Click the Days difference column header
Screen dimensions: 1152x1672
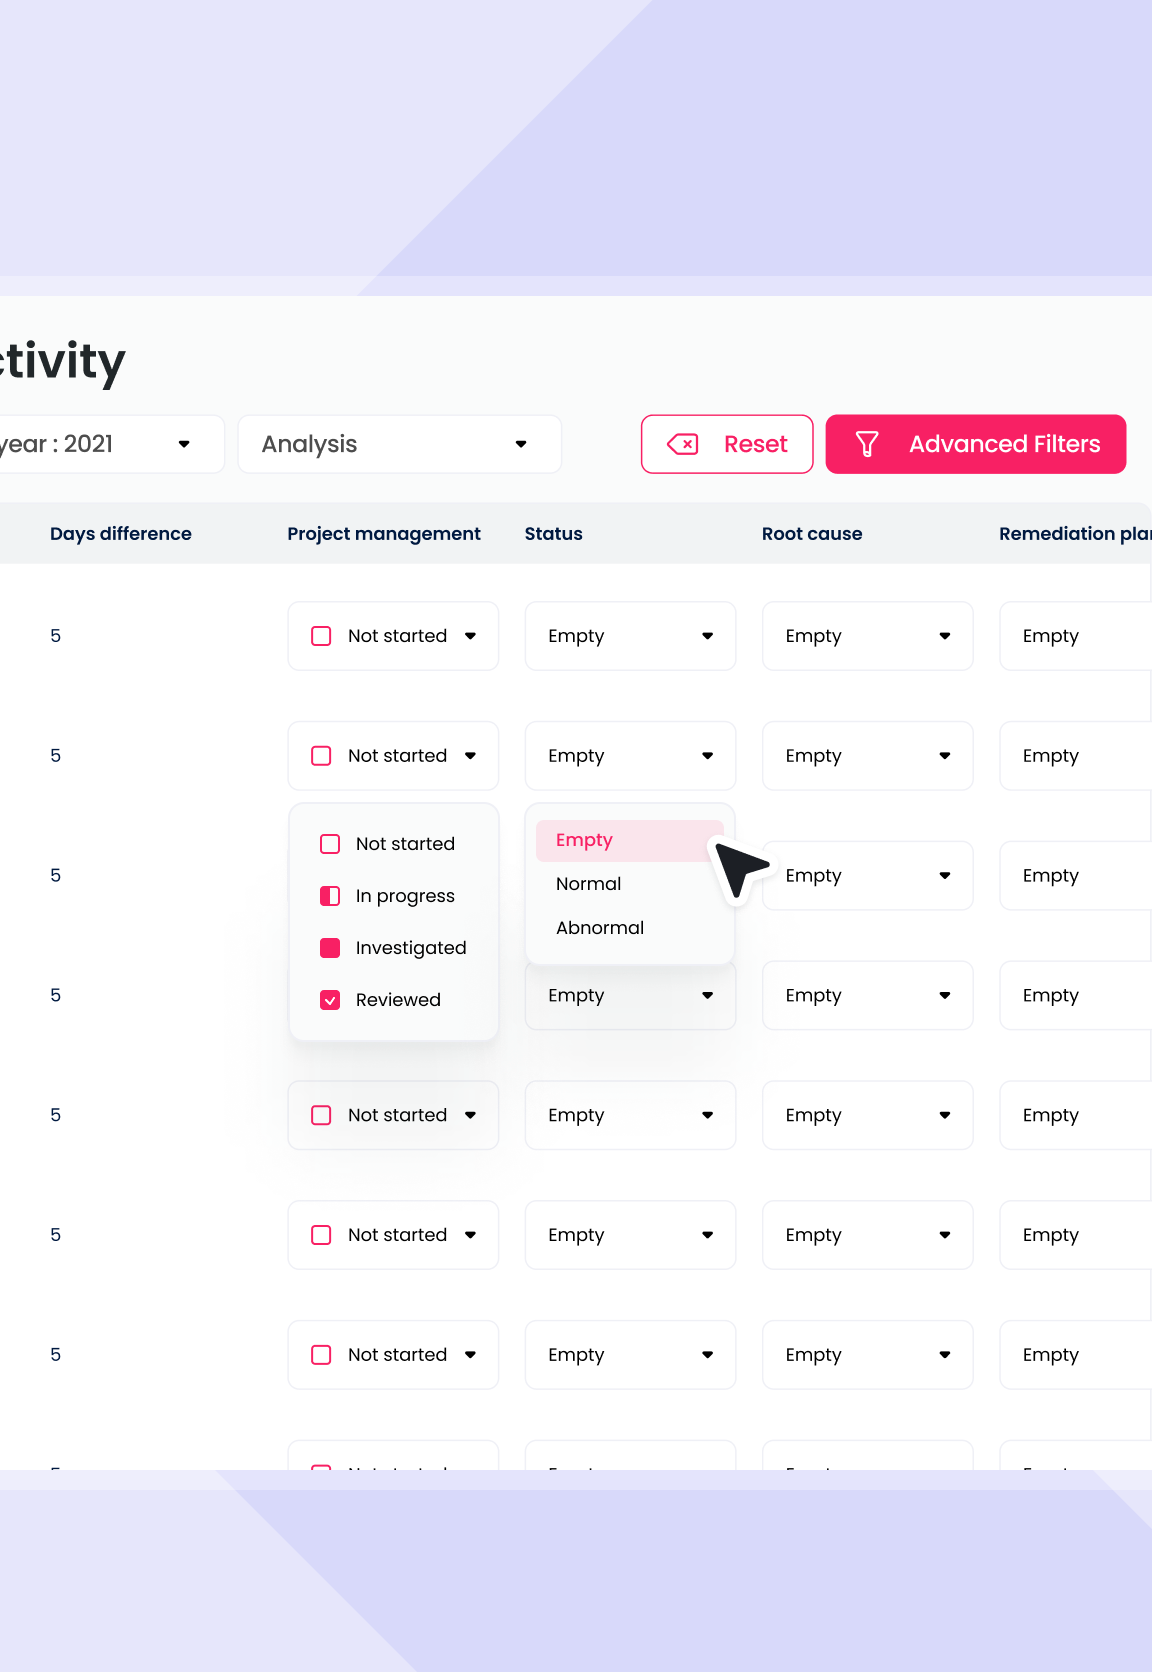tap(121, 534)
